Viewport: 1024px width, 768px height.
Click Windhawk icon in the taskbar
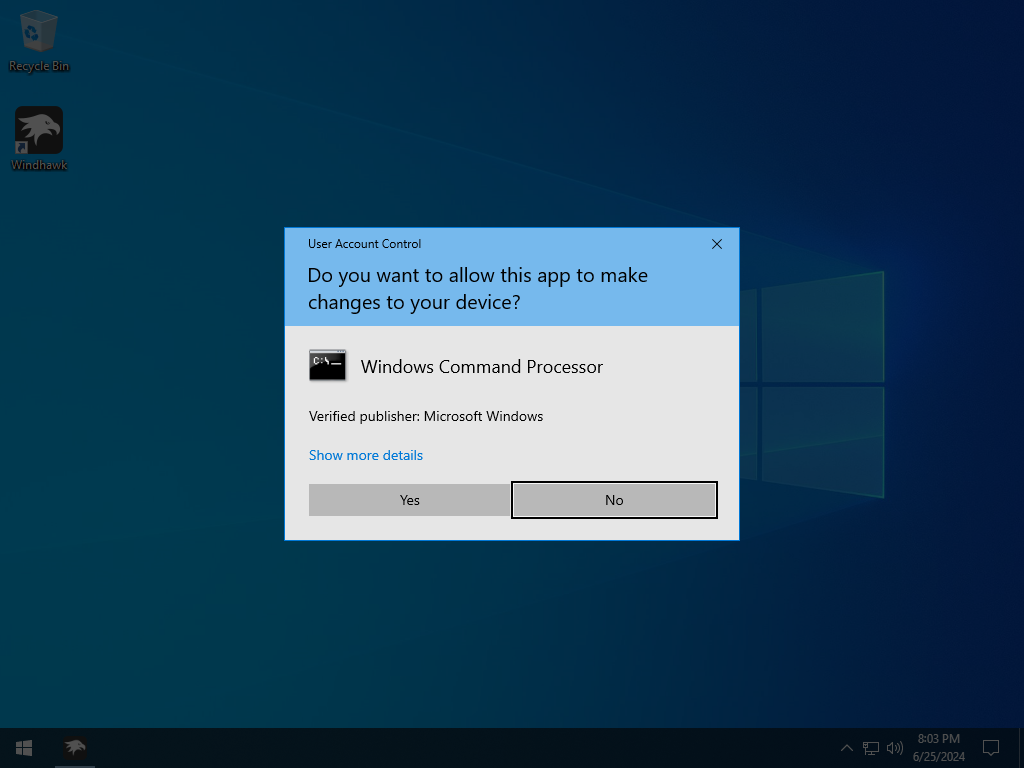pos(75,748)
